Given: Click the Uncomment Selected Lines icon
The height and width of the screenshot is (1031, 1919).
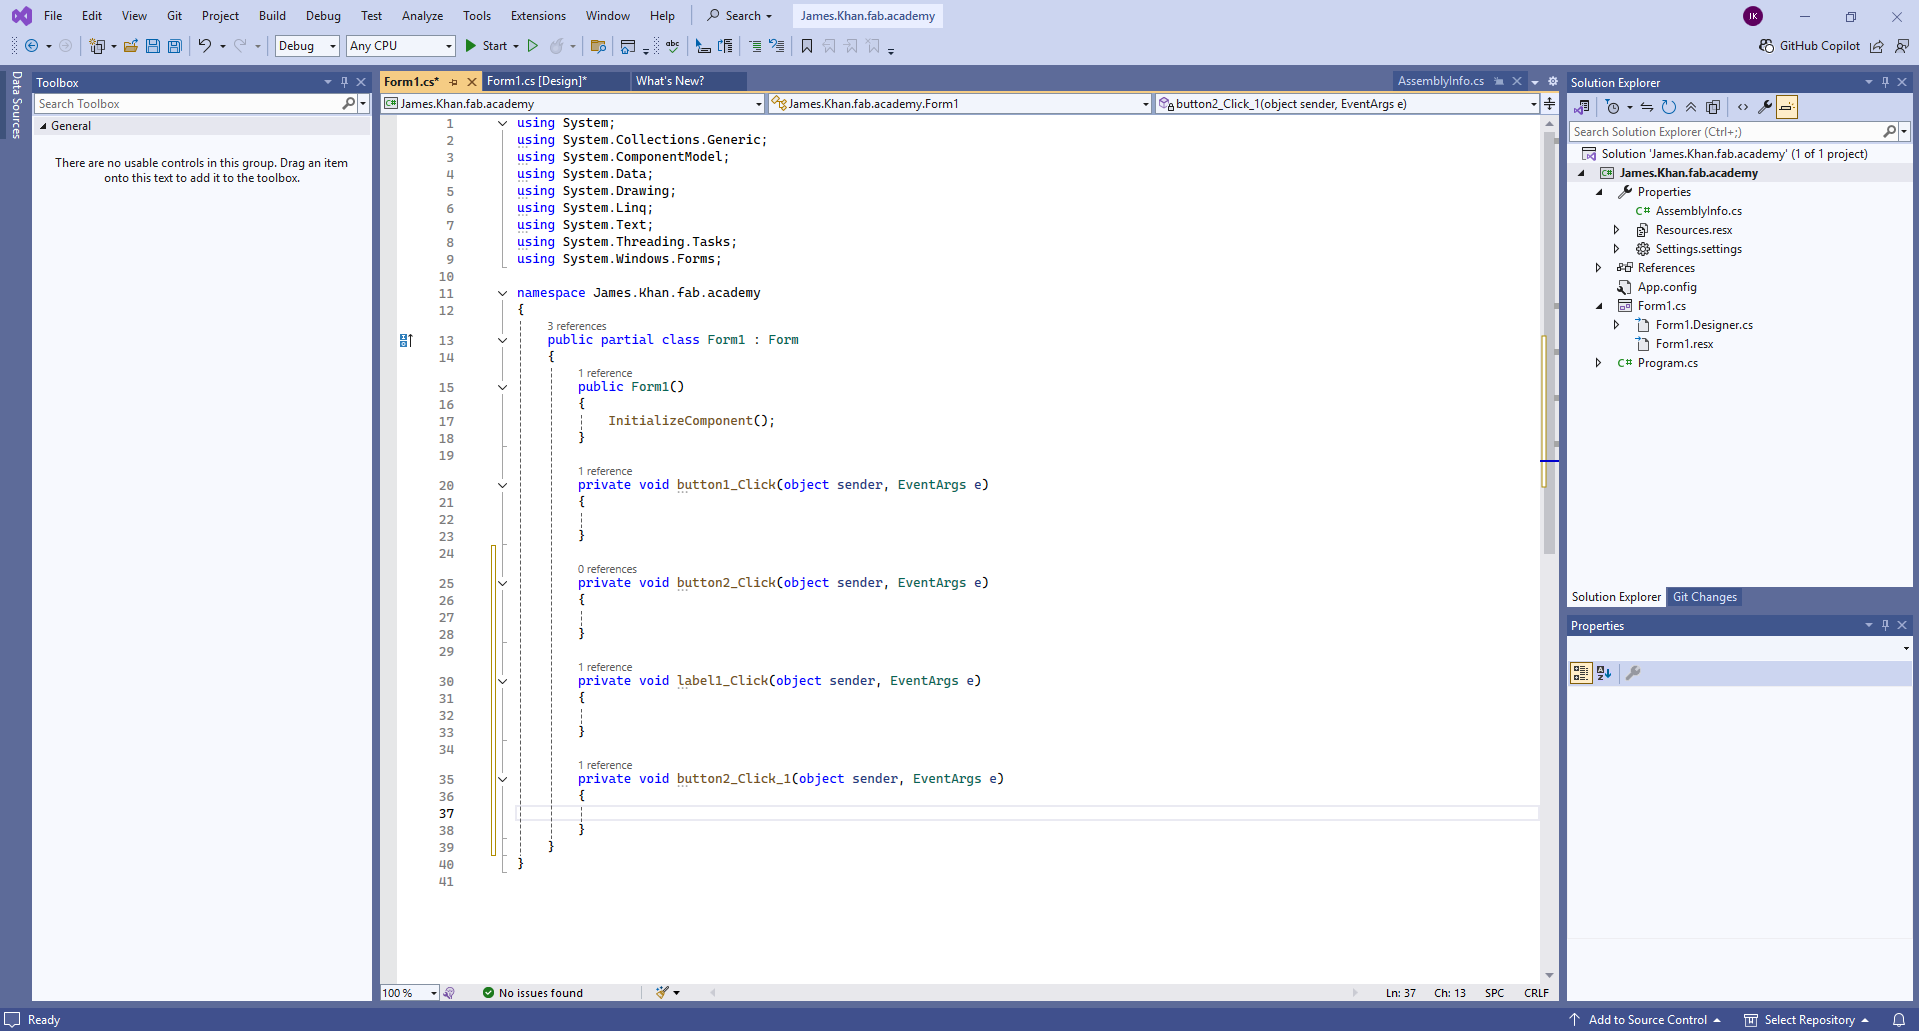Looking at the screenshot, I should click(x=777, y=46).
